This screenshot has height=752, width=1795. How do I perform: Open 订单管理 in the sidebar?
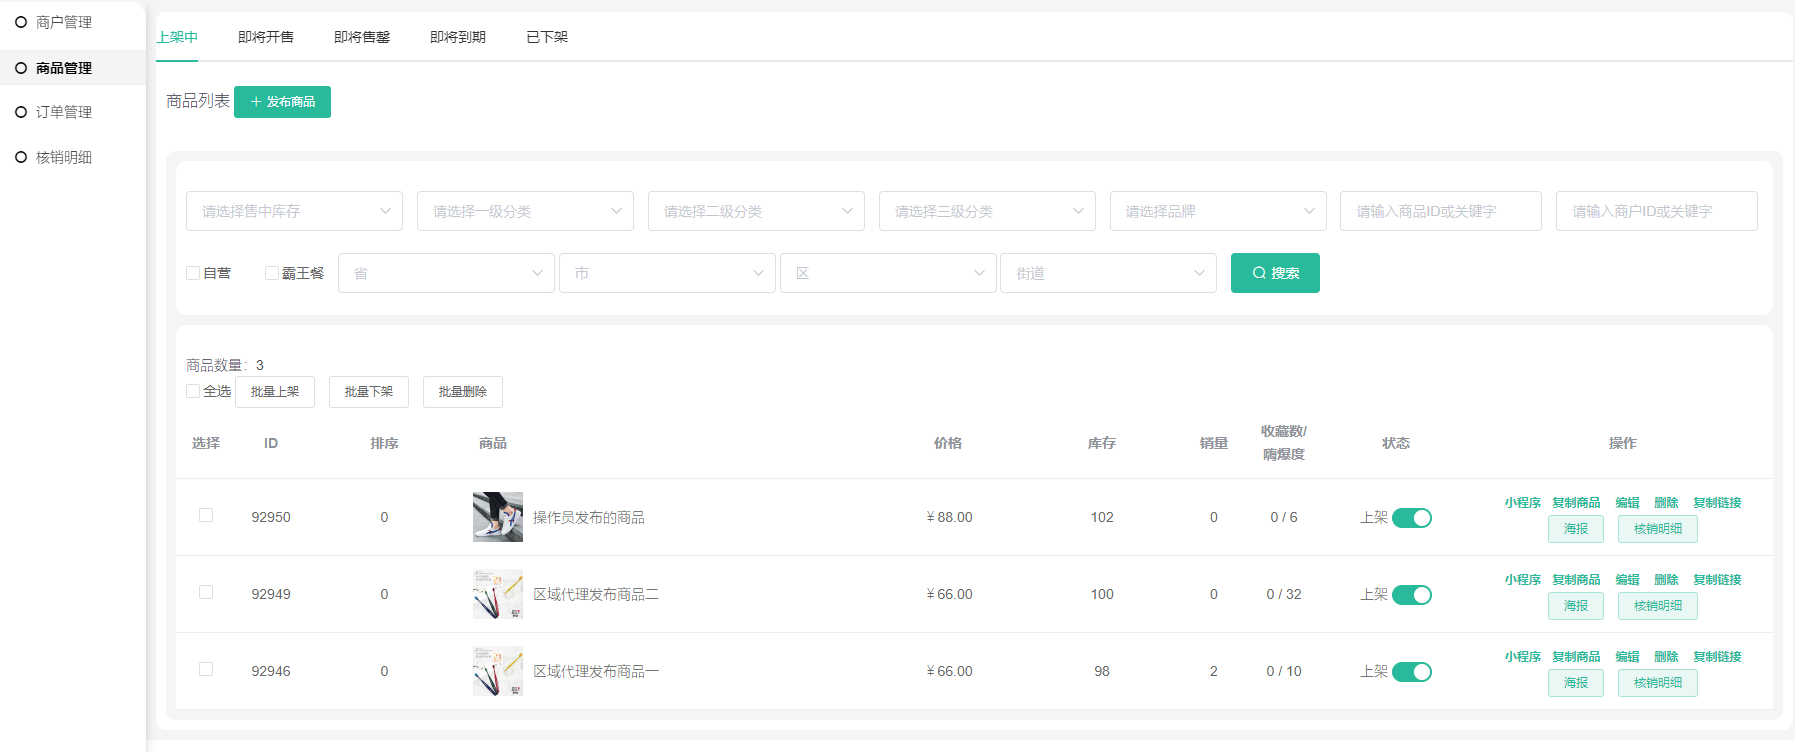coord(63,112)
